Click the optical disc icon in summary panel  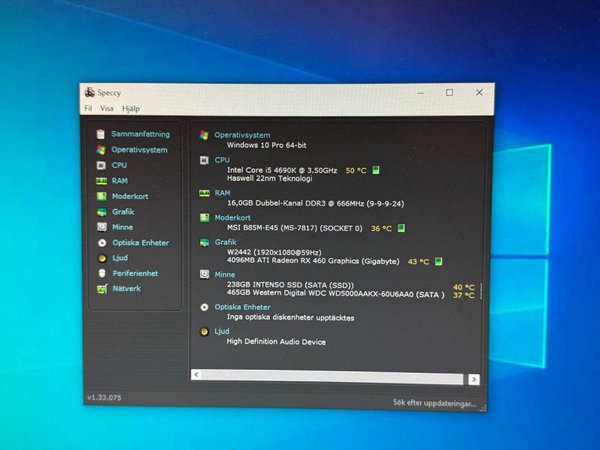204,307
